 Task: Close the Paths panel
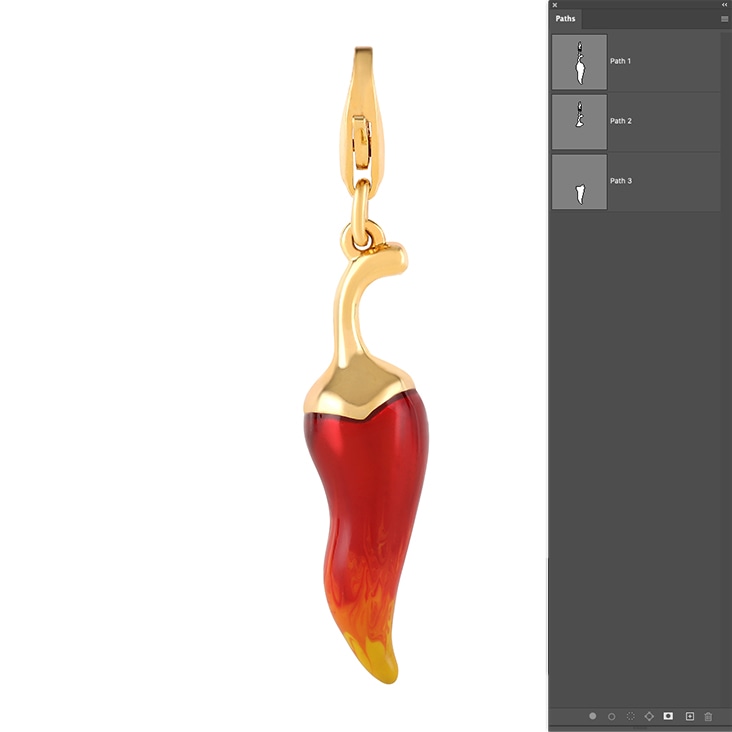point(555,5)
